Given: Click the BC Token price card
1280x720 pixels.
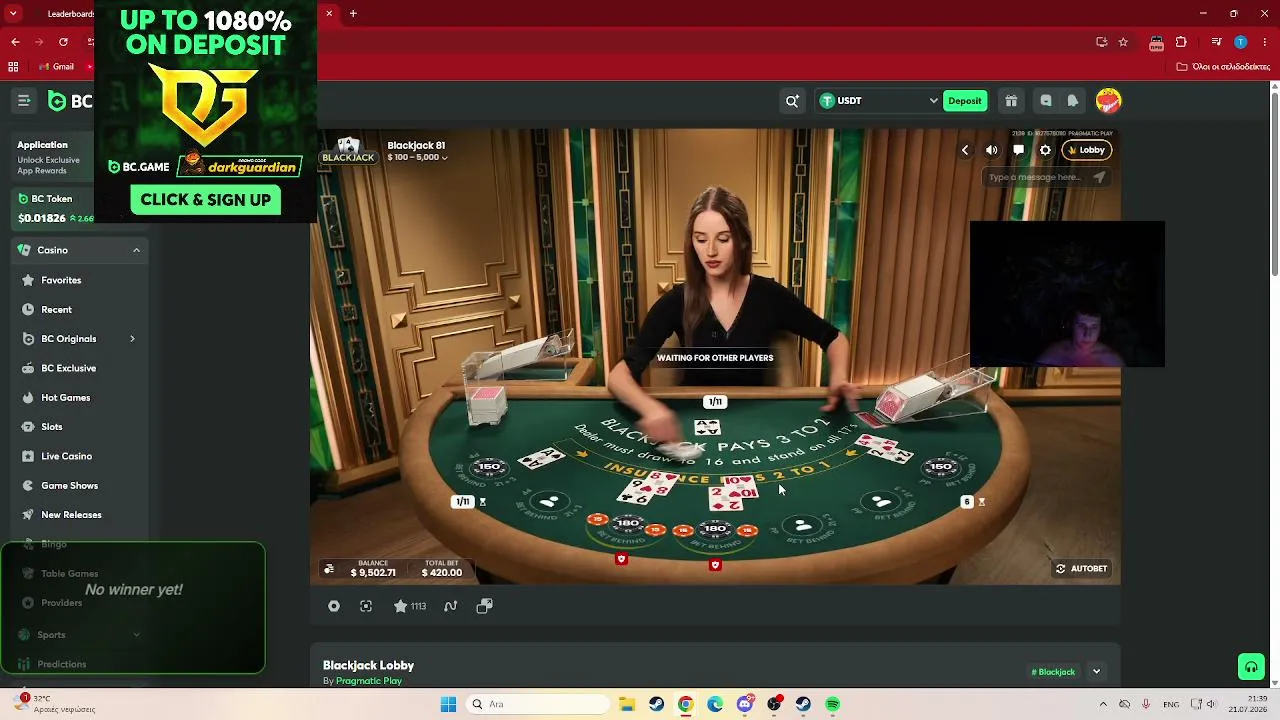Looking at the screenshot, I should click(55, 208).
